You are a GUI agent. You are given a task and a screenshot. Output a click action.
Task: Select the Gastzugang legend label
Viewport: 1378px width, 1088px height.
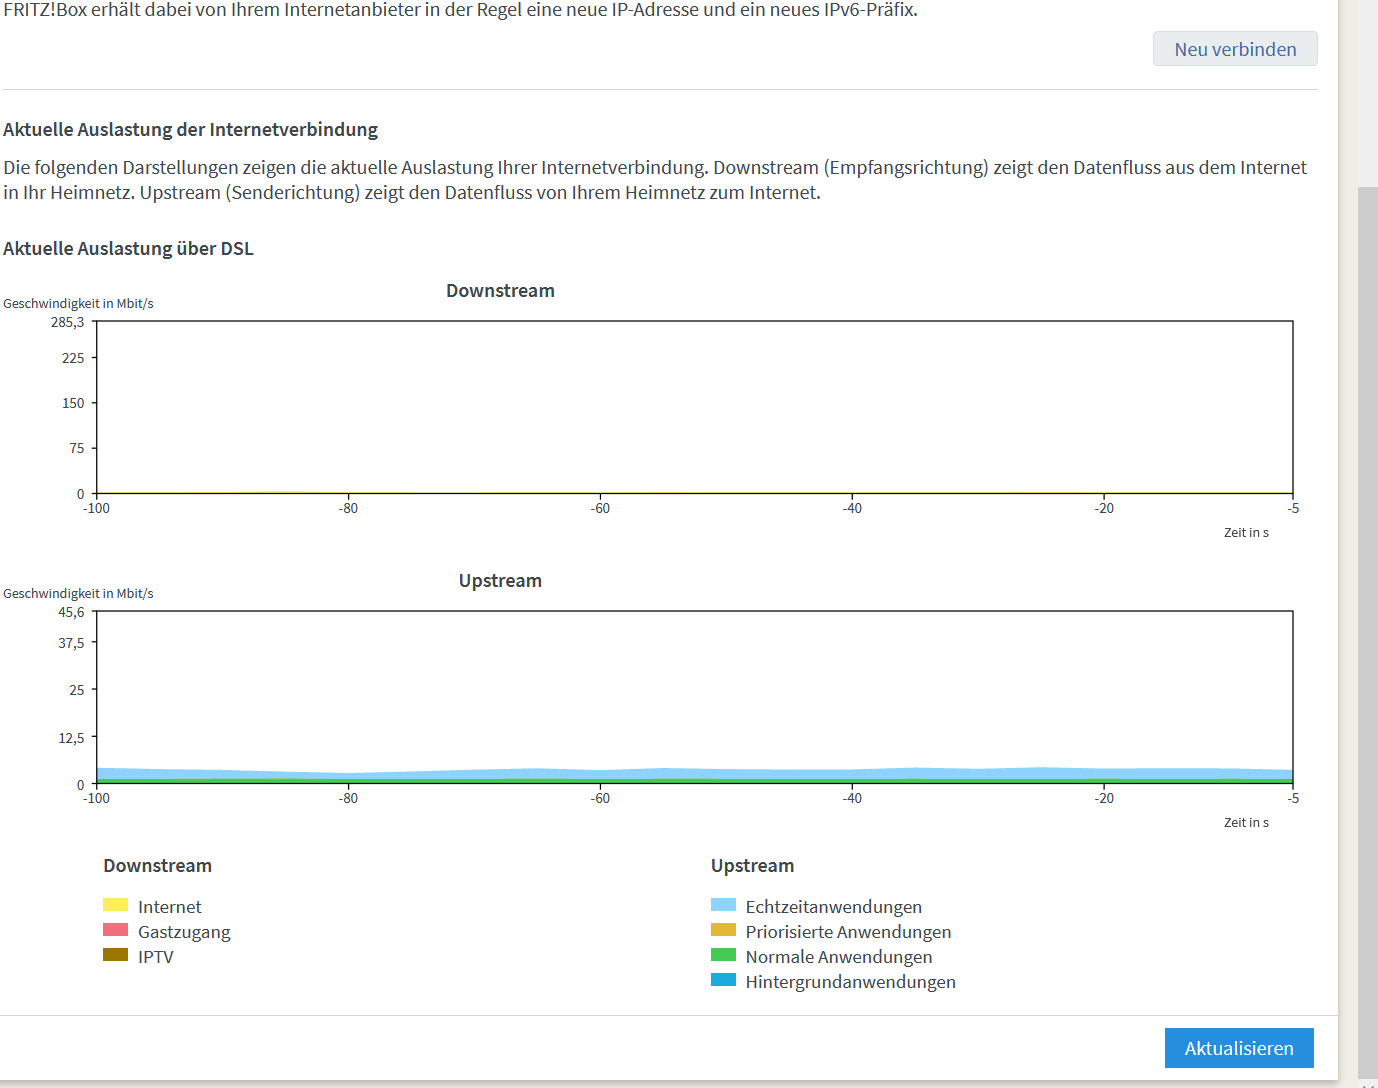pyautogui.click(x=184, y=932)
